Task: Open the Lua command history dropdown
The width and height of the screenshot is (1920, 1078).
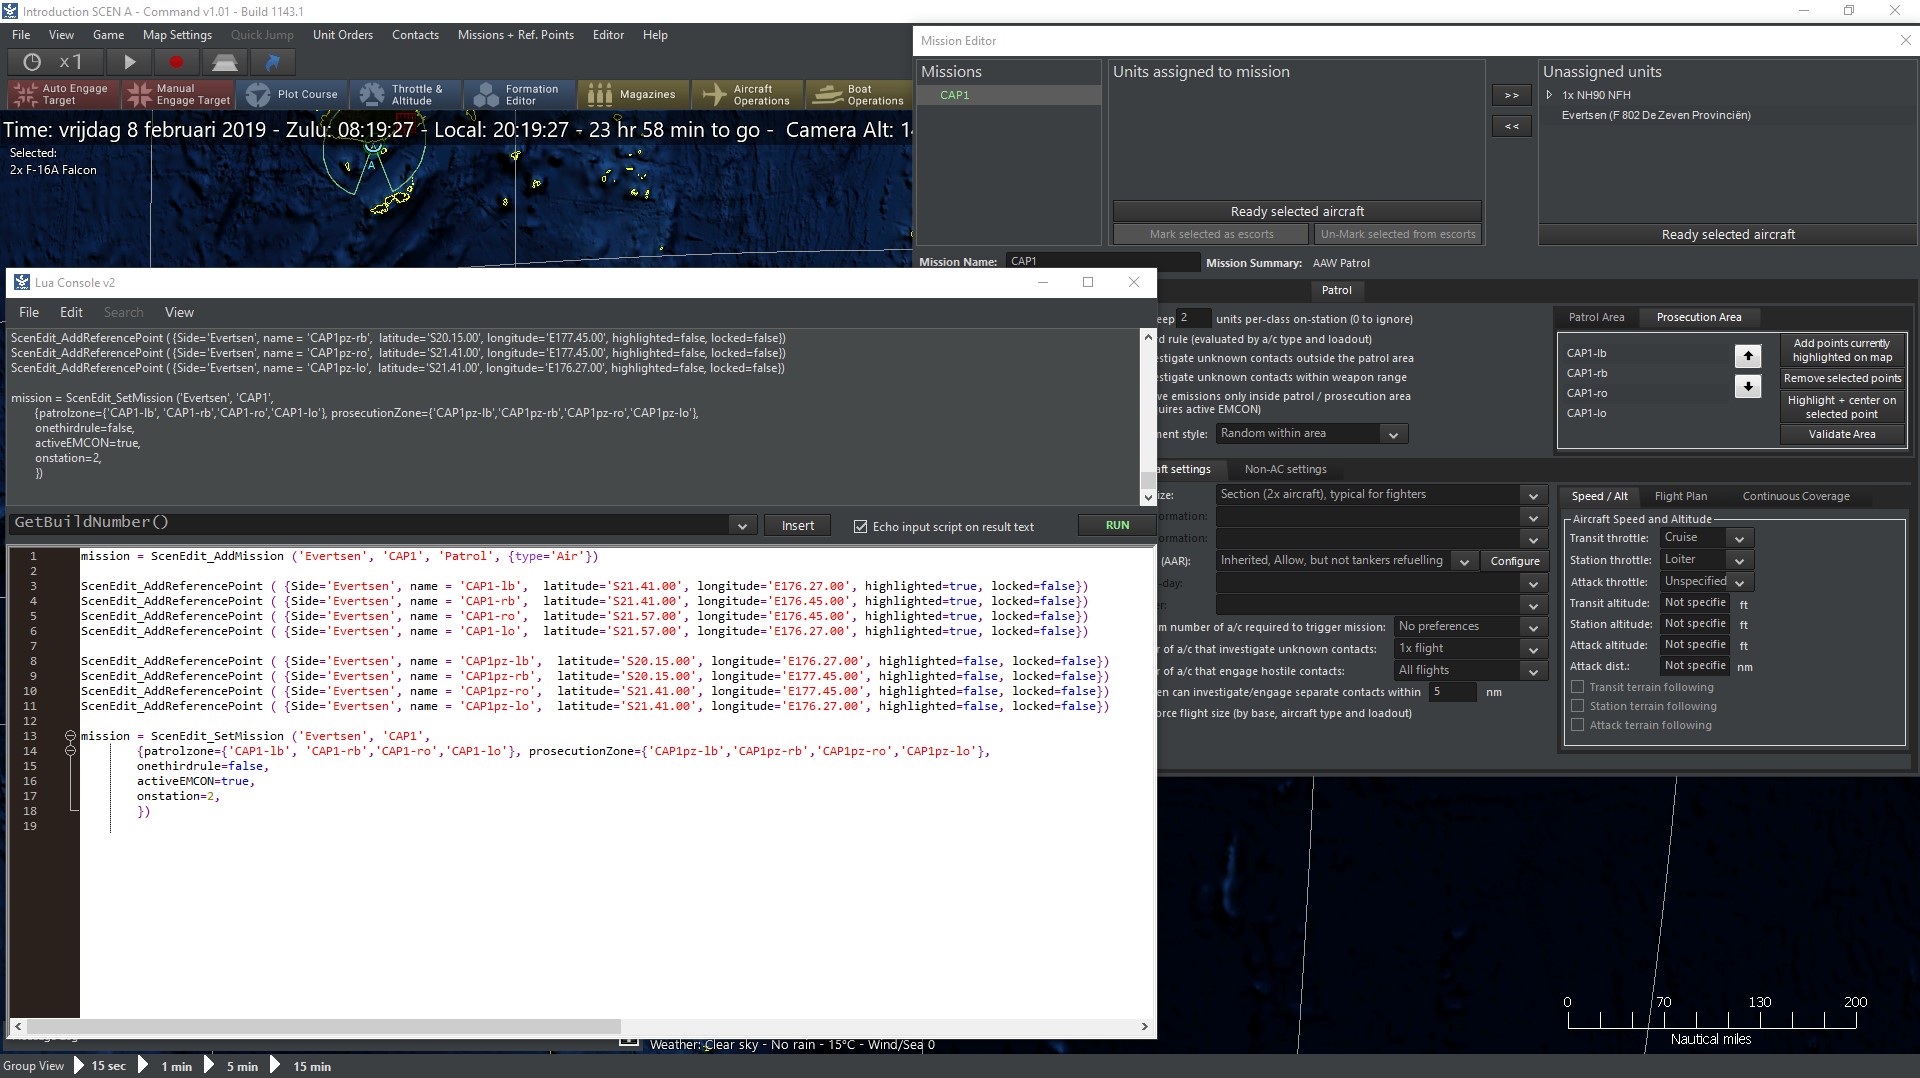Action: pyautogui.click(x=742, y=526)
